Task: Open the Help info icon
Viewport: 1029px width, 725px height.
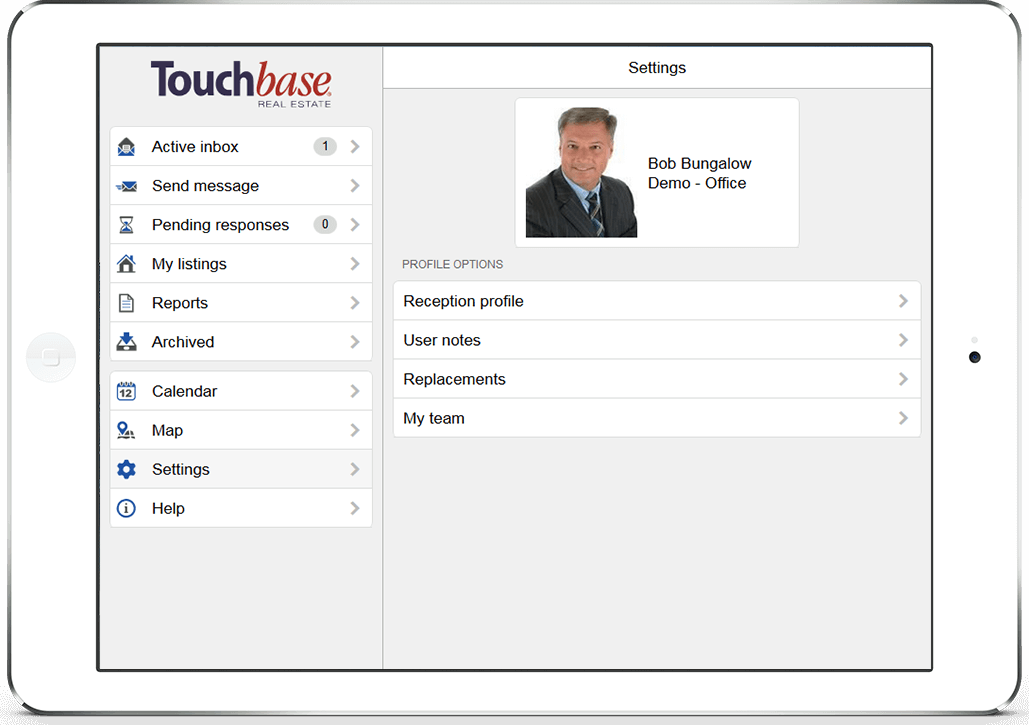Action: click(126, 508)
